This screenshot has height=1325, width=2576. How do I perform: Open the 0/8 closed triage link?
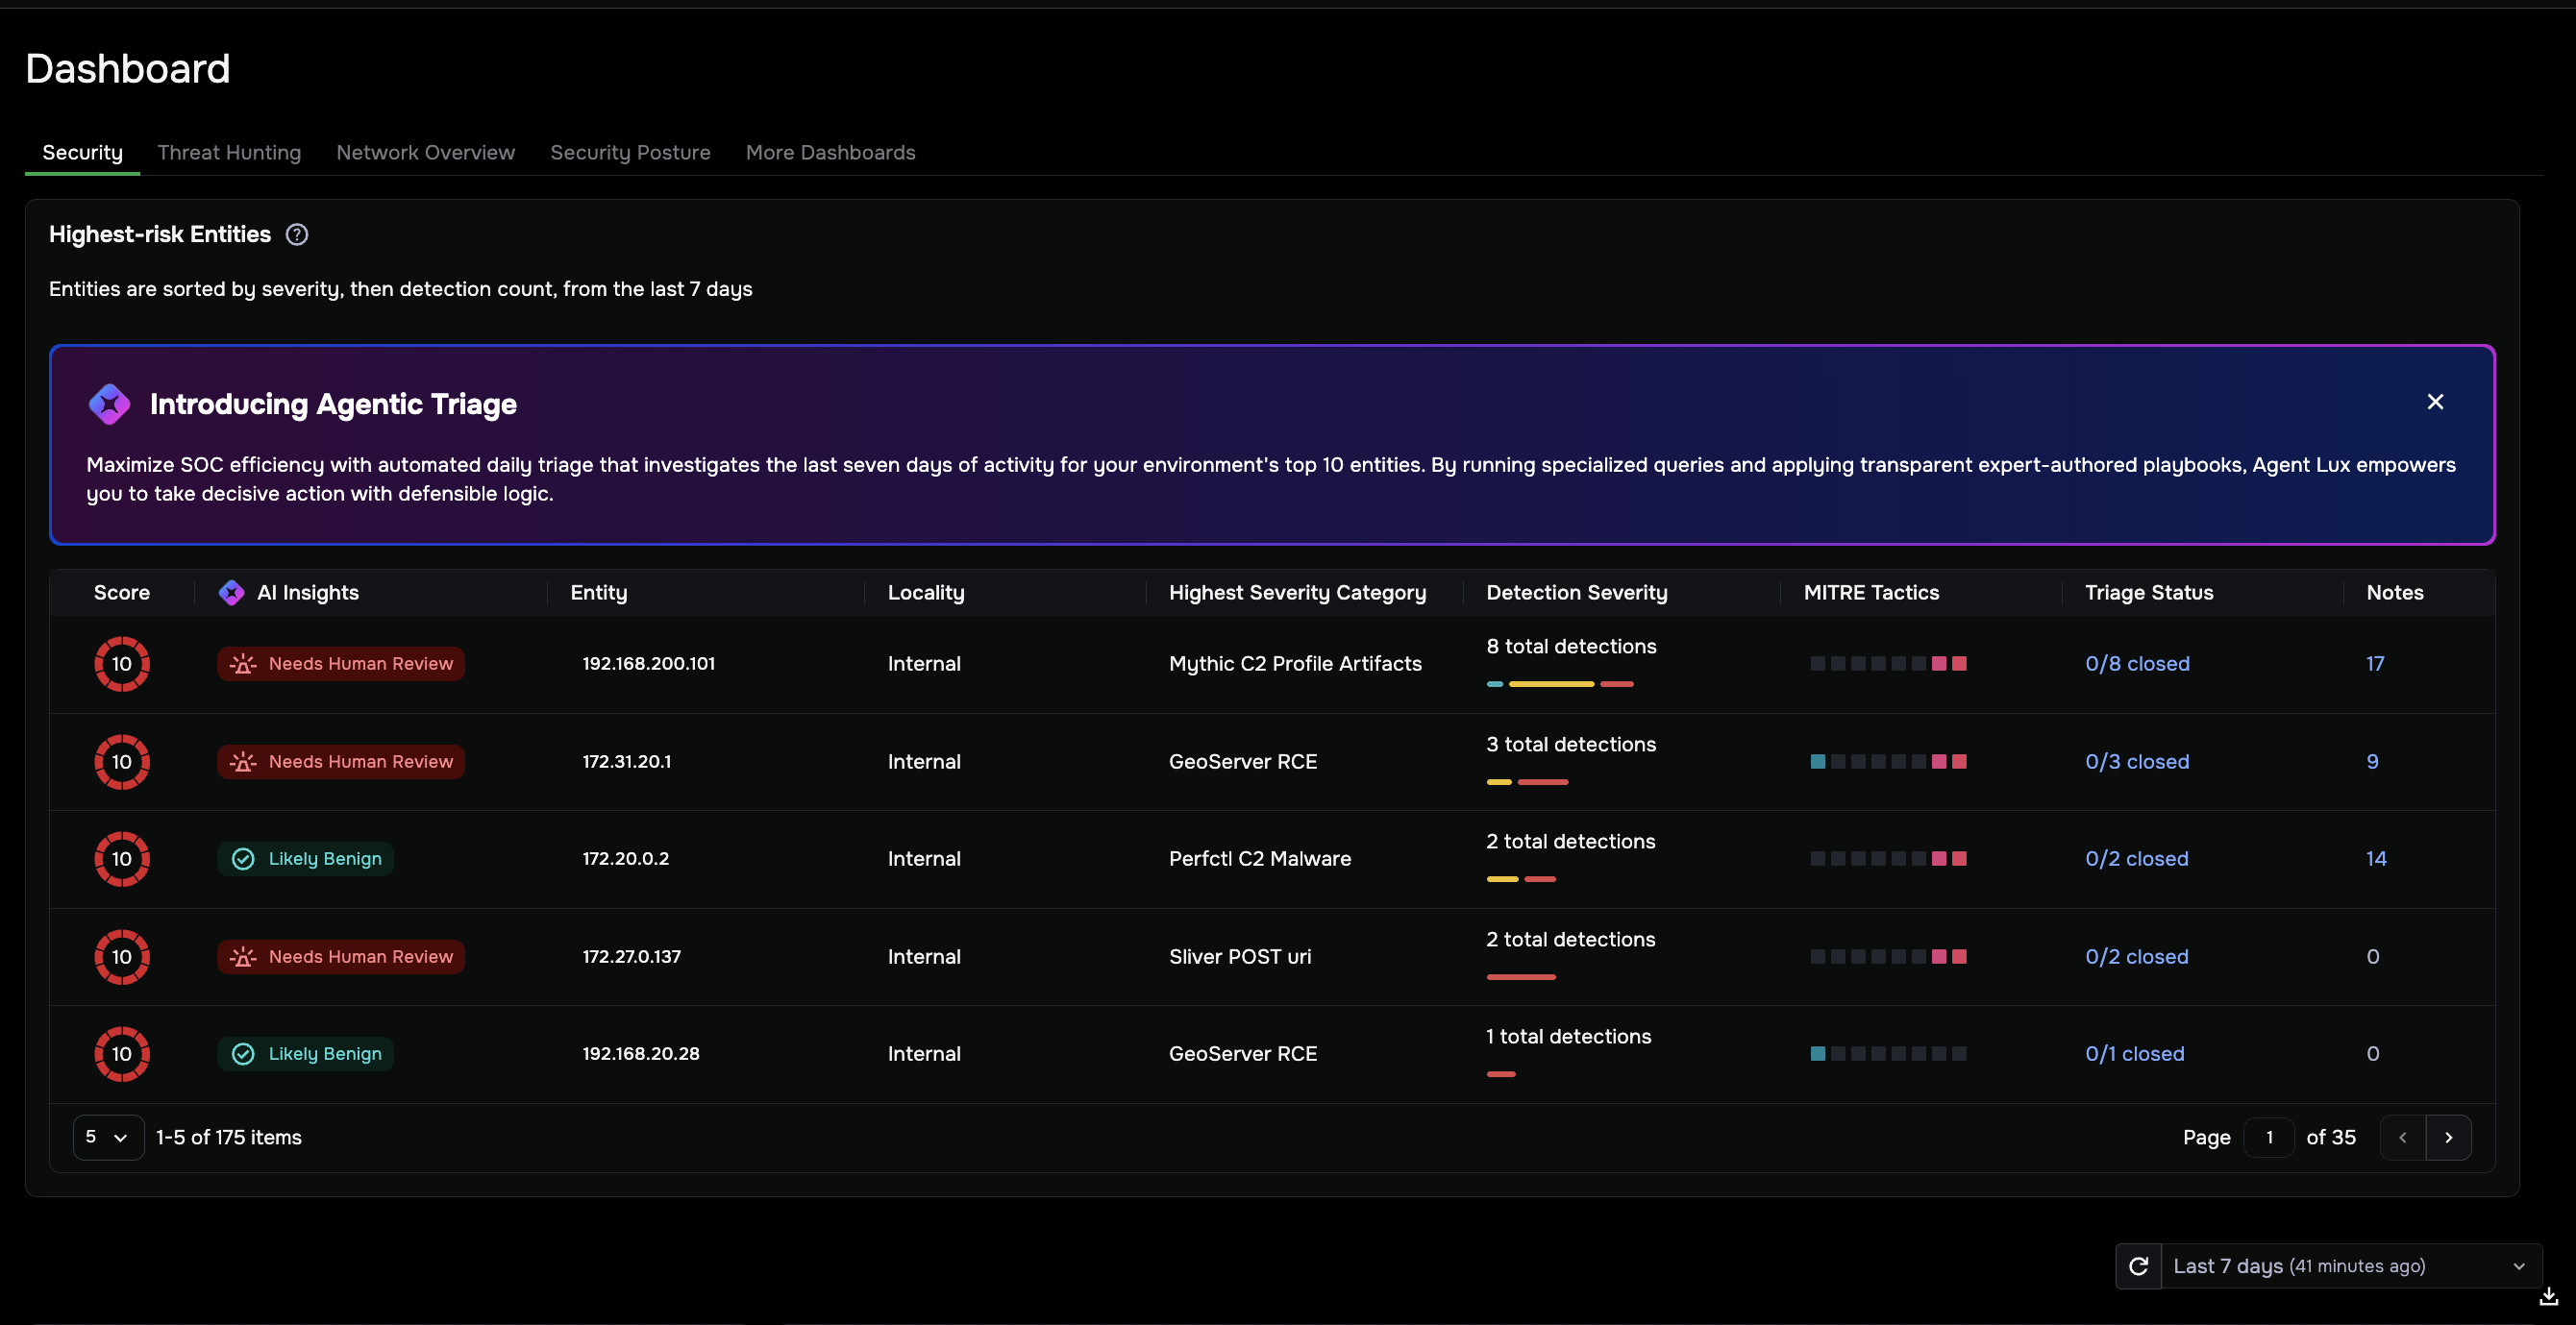tap(2137, 664)
